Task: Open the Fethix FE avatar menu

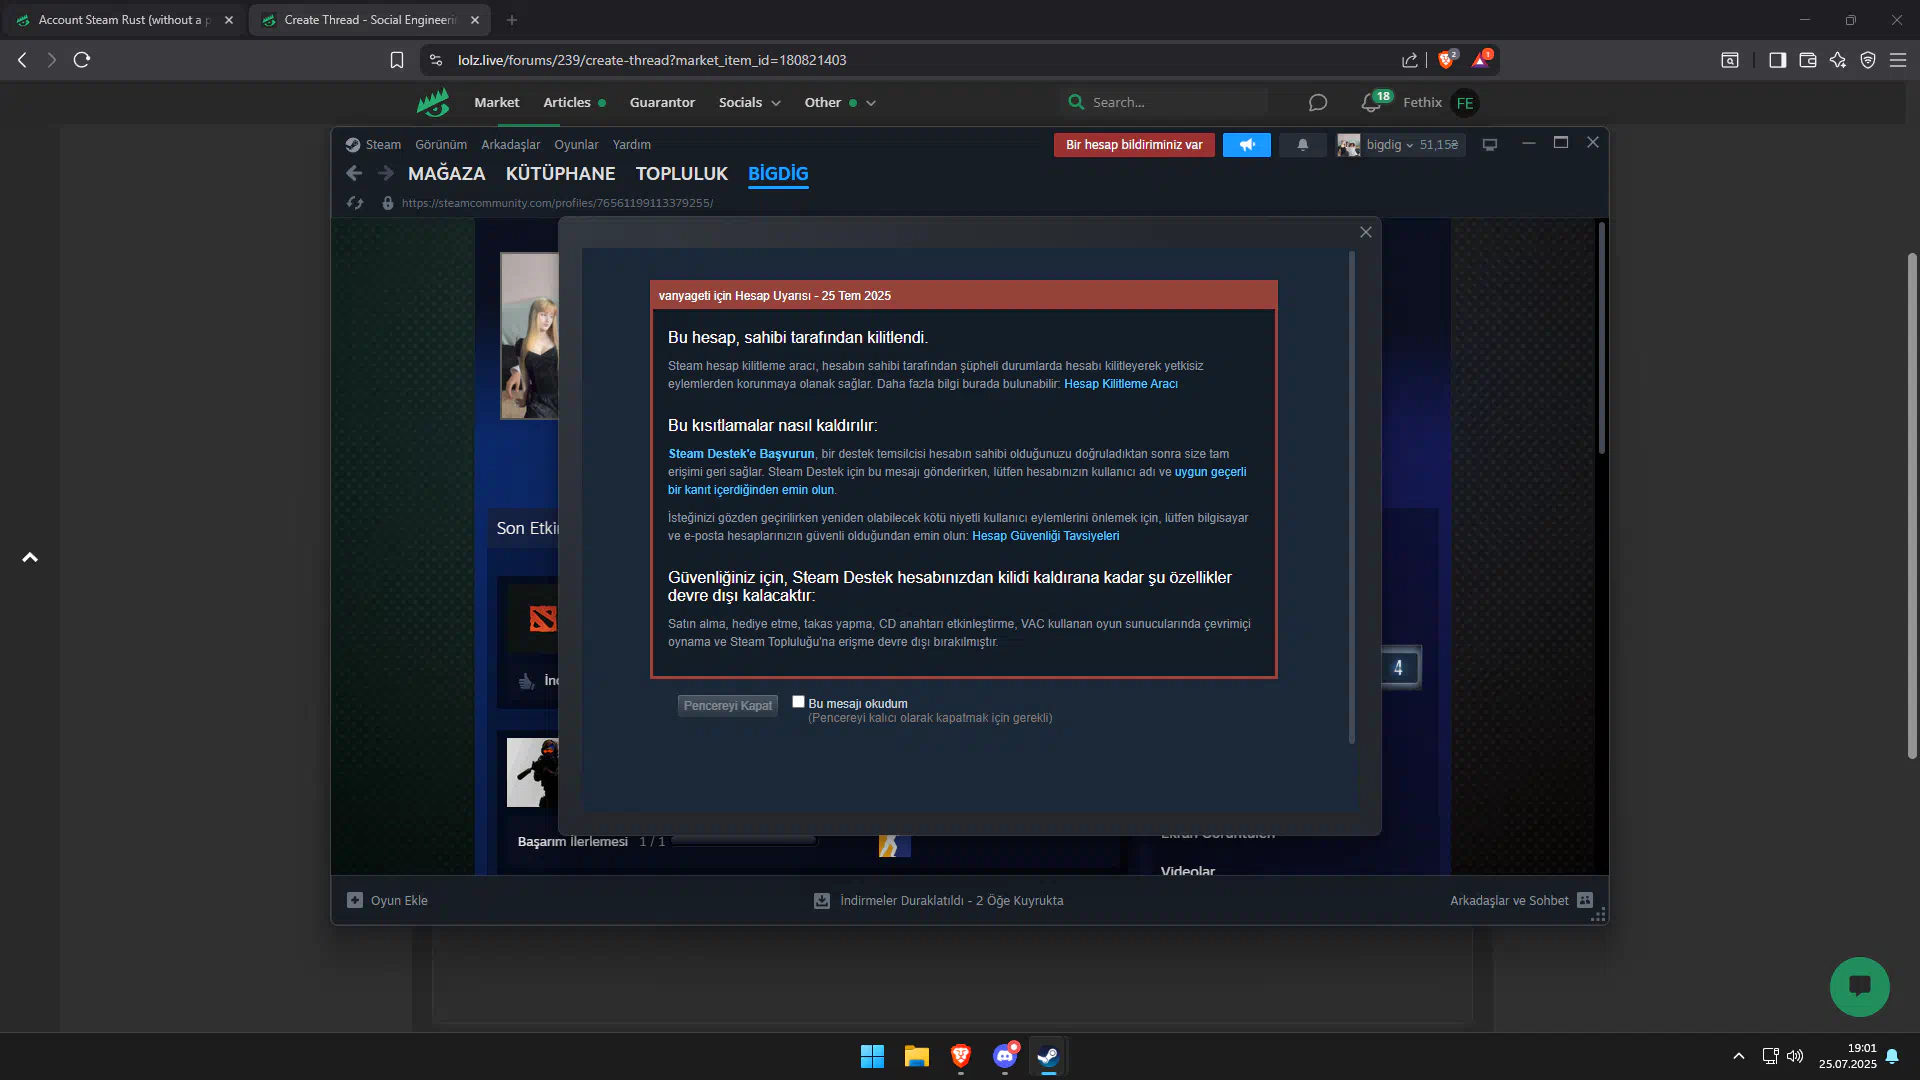Action: 1465,103
